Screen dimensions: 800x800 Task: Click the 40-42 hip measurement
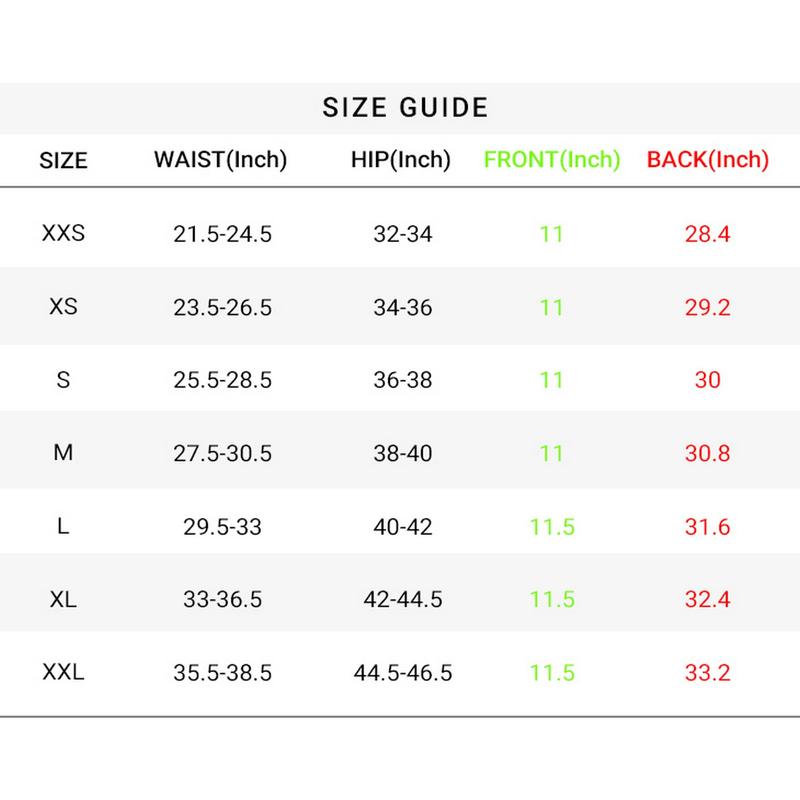[401, 526]
